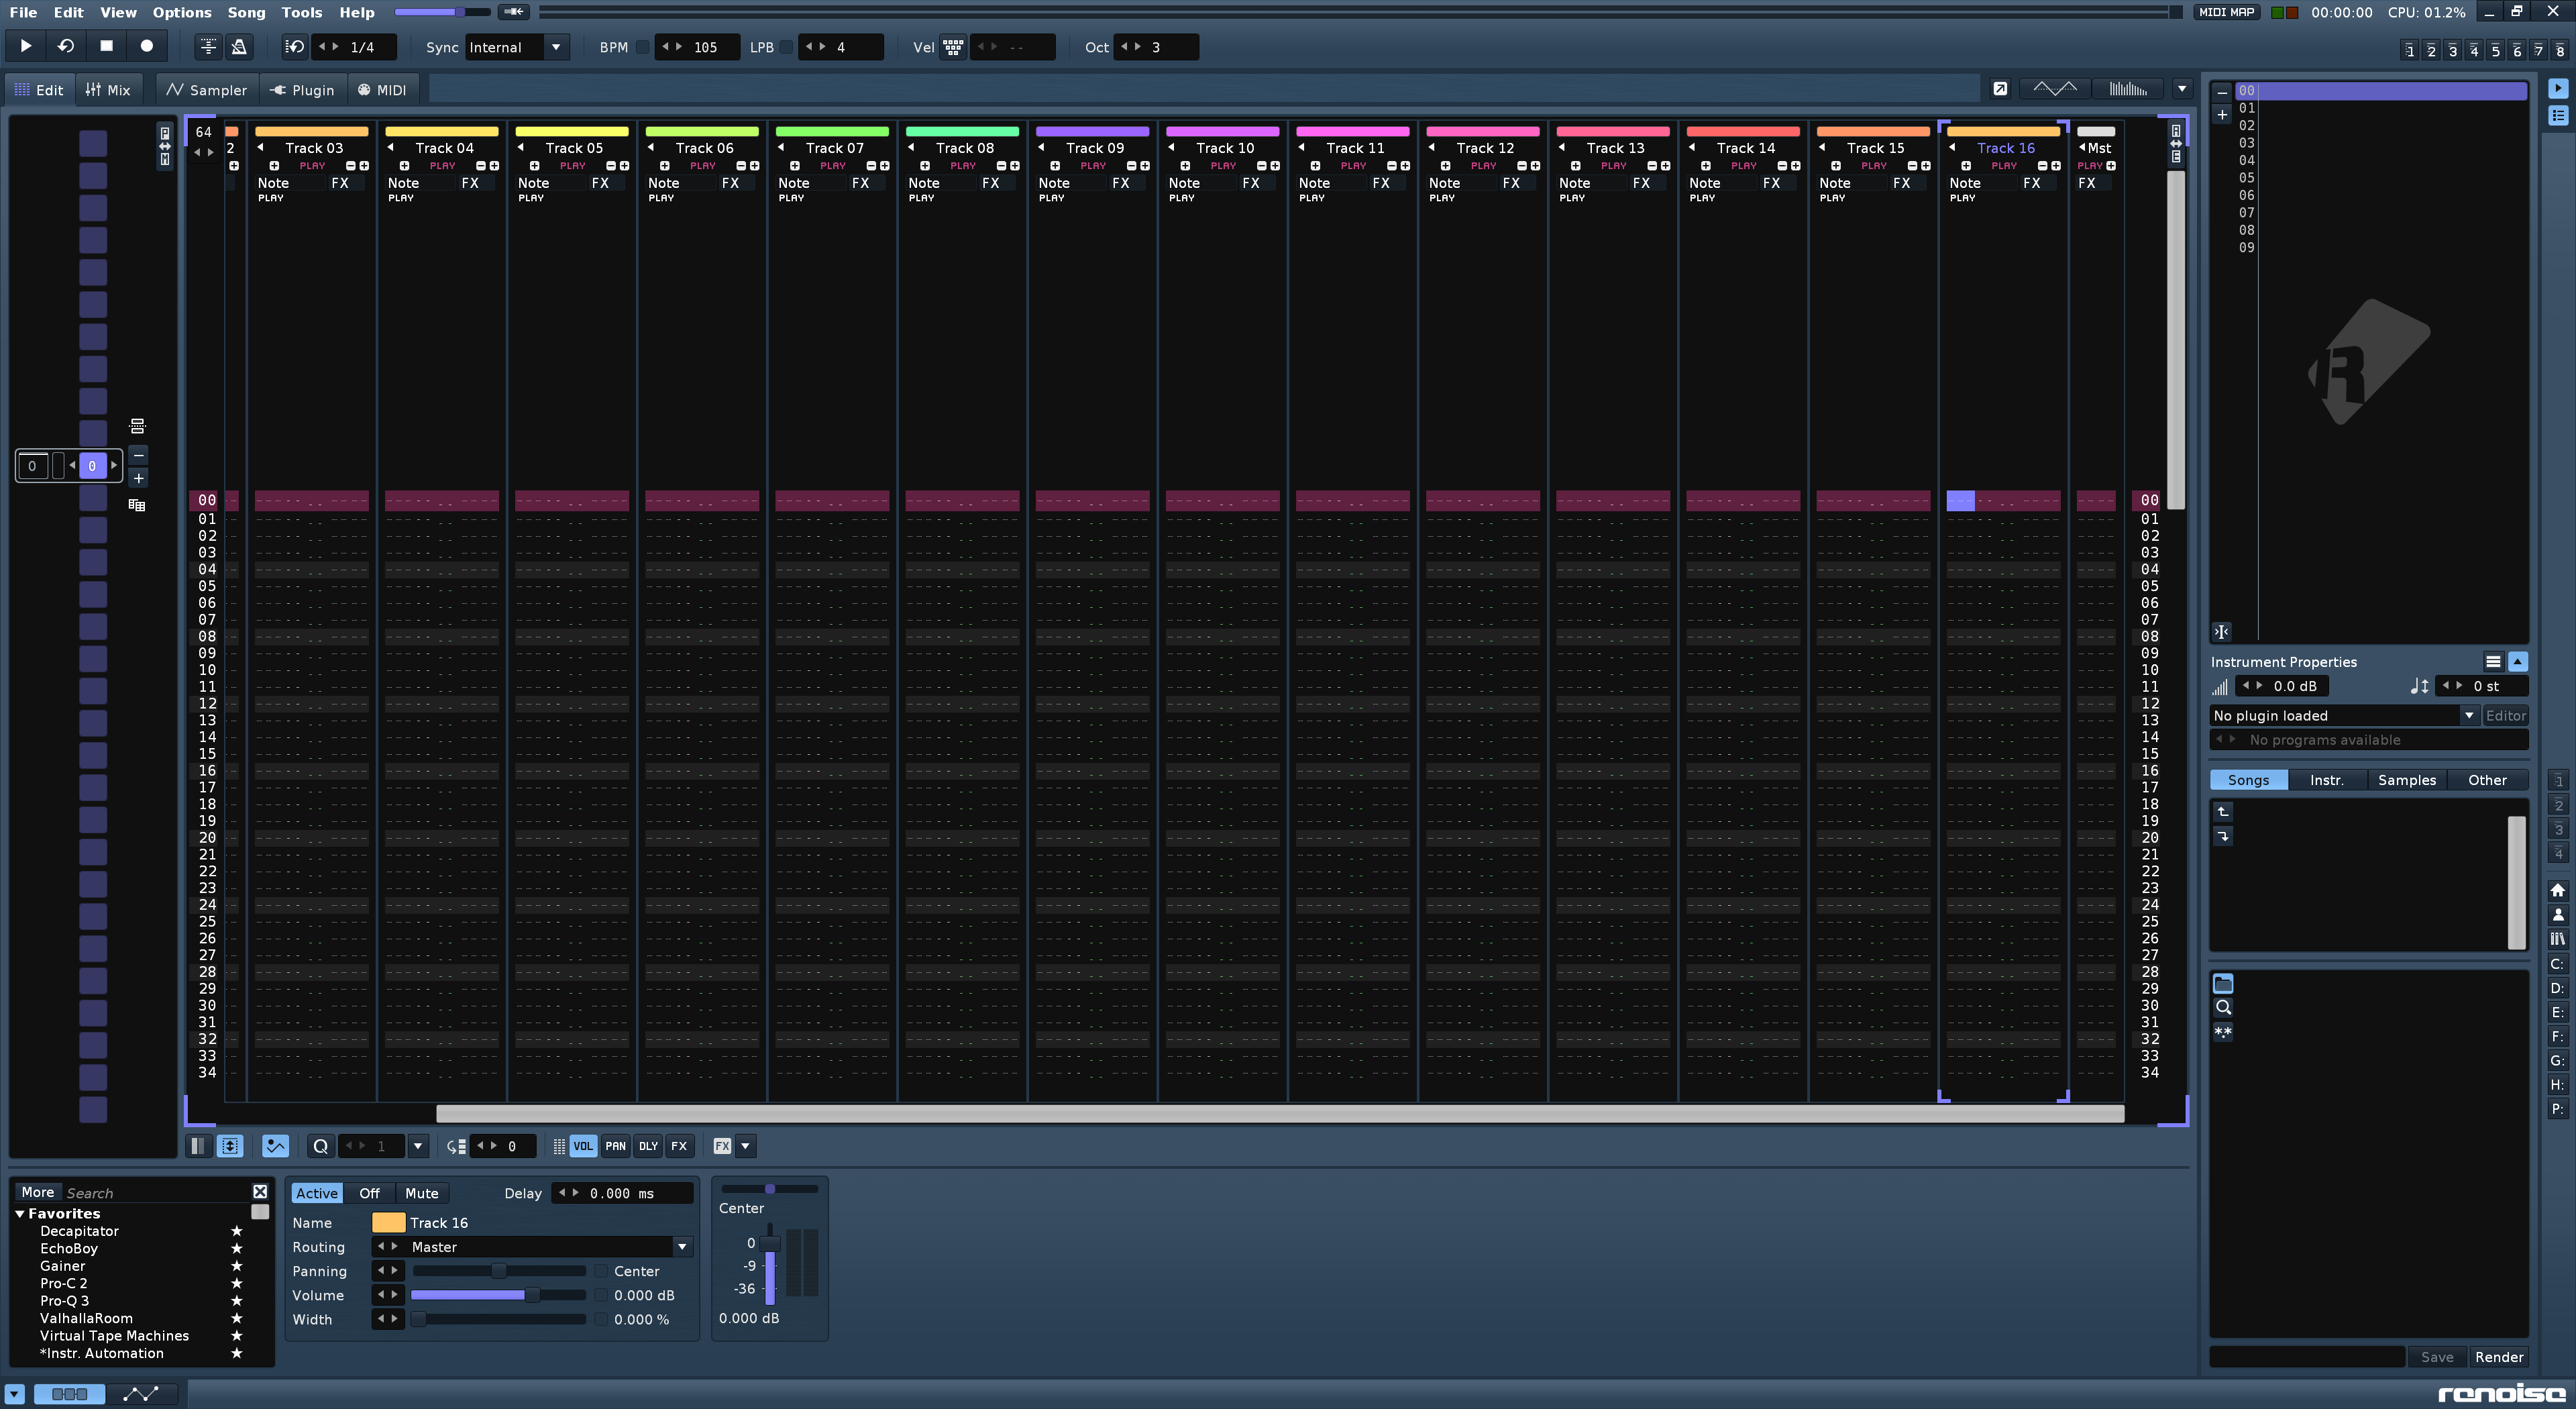This screenshot has height=1409, width=2576.
Task: Expand the Routing Master dropdown
Action: [682, 1247]
